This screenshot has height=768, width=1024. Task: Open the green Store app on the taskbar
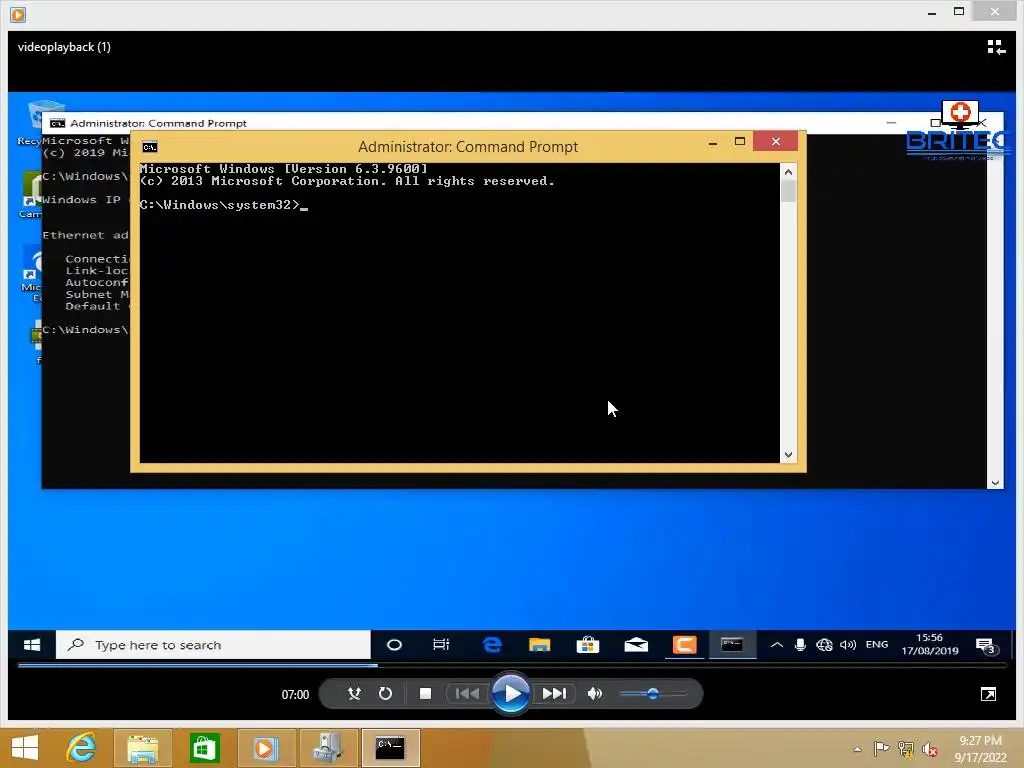(x=204, y=748)
